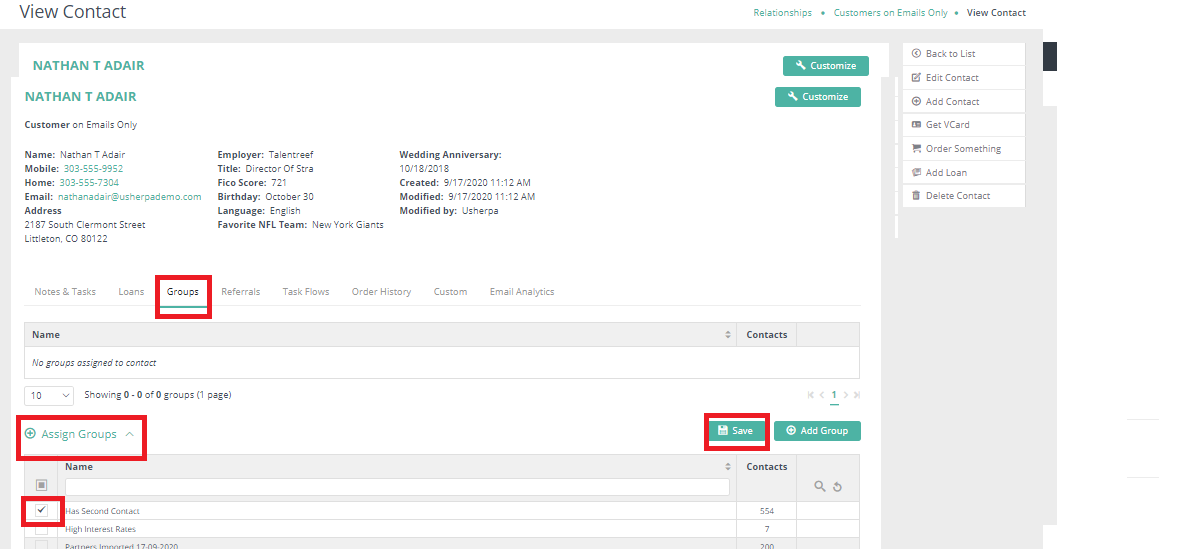Click the Back to List arrow icon
The height and width of the screenshot is (549, 1182).
tap(916, 54)
